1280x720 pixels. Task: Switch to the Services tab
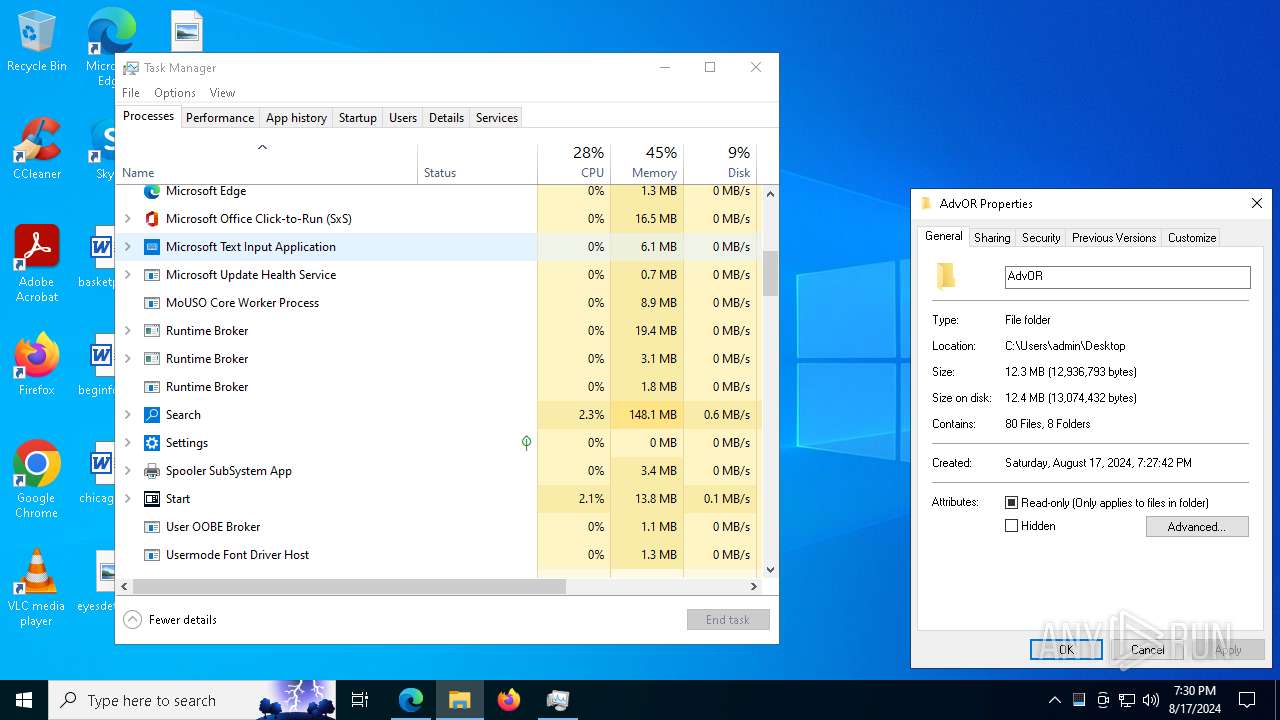click(497, 118)
